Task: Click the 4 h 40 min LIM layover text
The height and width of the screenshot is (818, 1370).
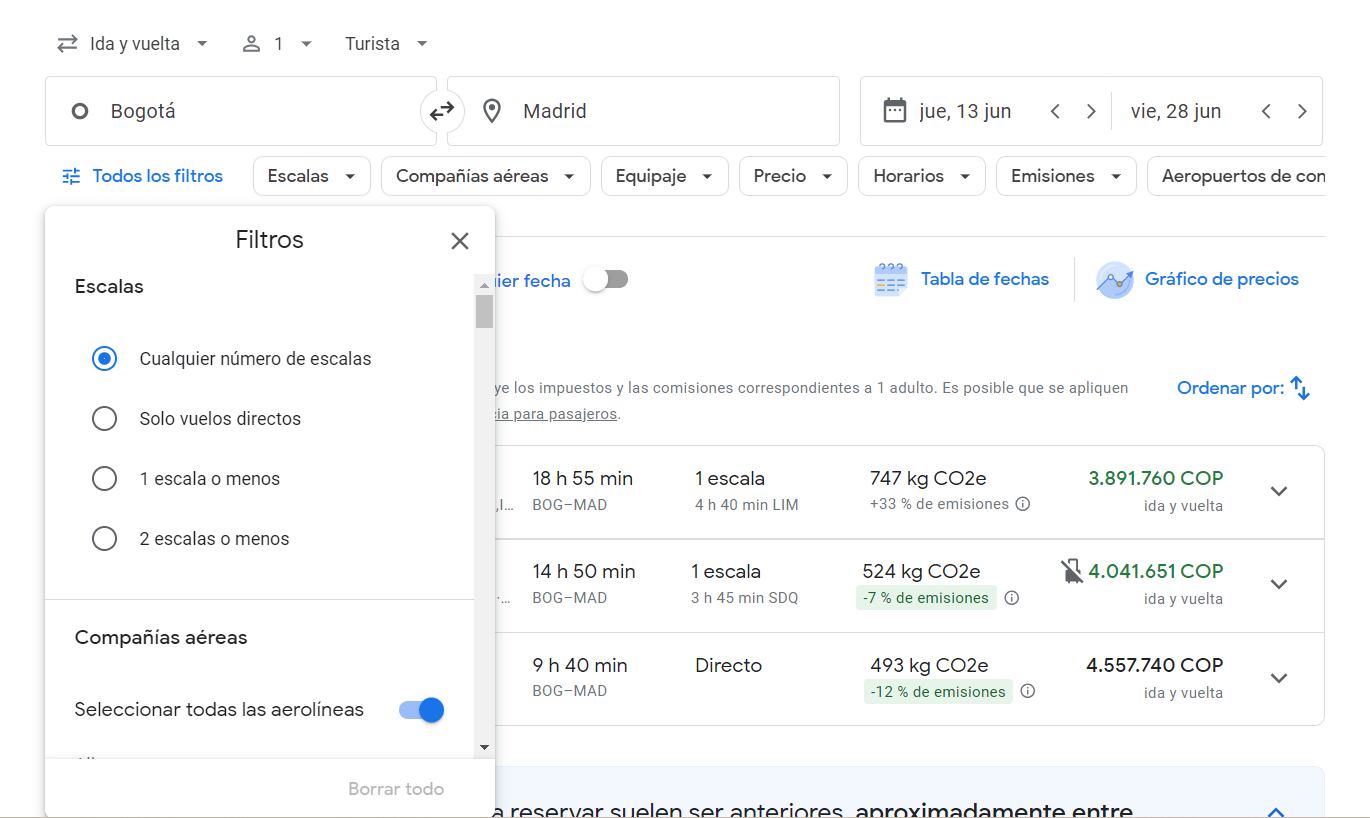Action: [x=747, y=505]
